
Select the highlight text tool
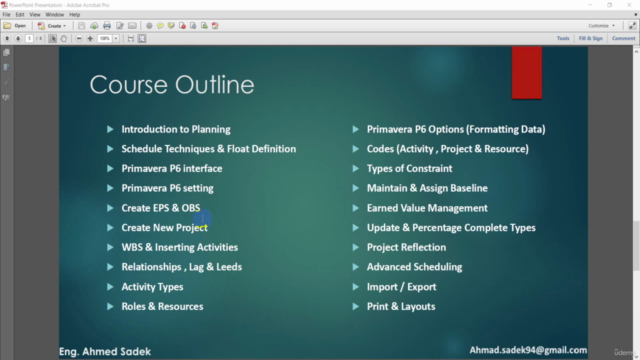171,26
